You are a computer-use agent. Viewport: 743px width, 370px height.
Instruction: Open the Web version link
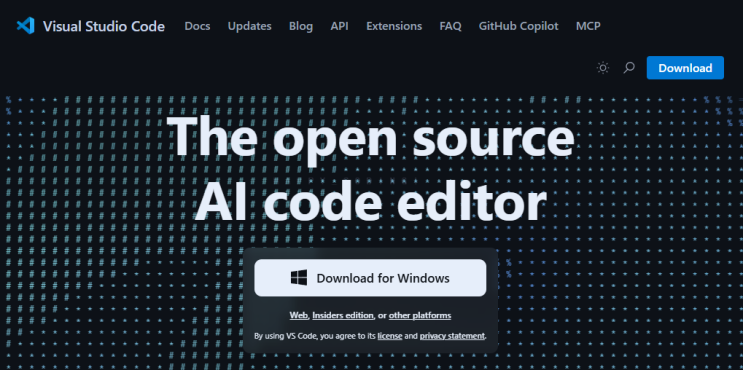tap(299, 316)
